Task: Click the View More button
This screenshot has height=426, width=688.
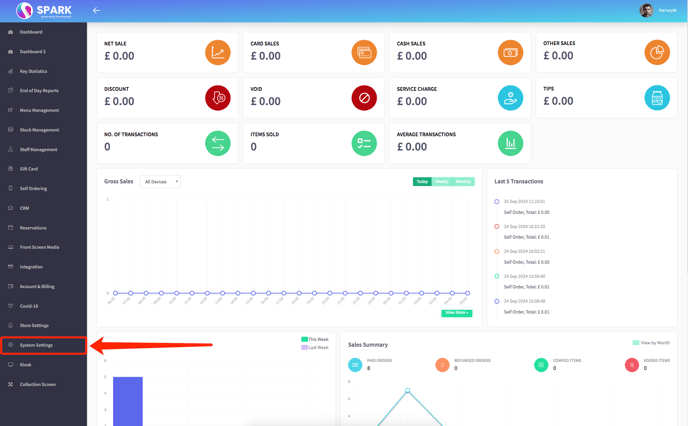Action: click(456, 313)
